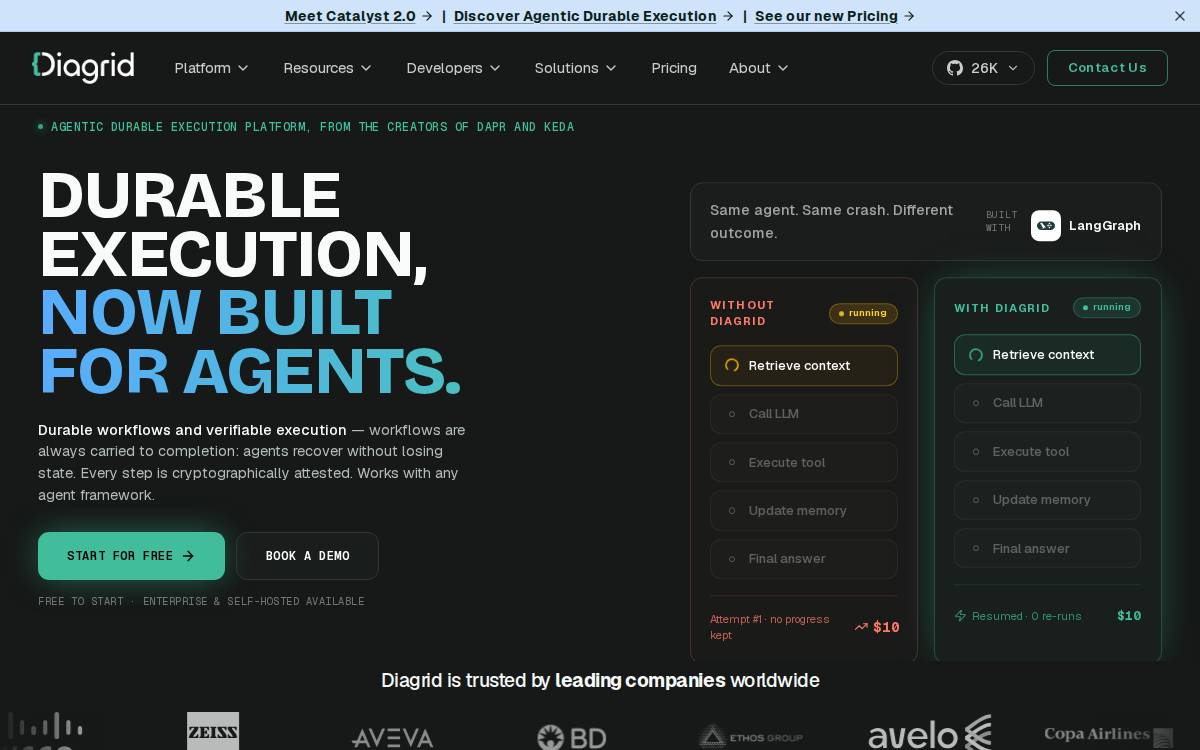This screenshot has width=1200, height=750.
Task: Click the Attempt #1 no progress kept text
Action: click(x=770, y=627)
